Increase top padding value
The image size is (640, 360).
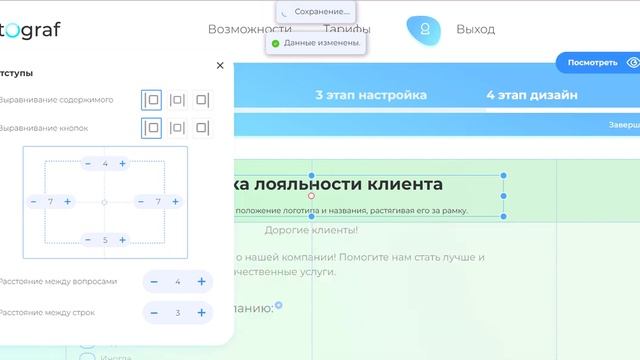[x=122, y=164]
